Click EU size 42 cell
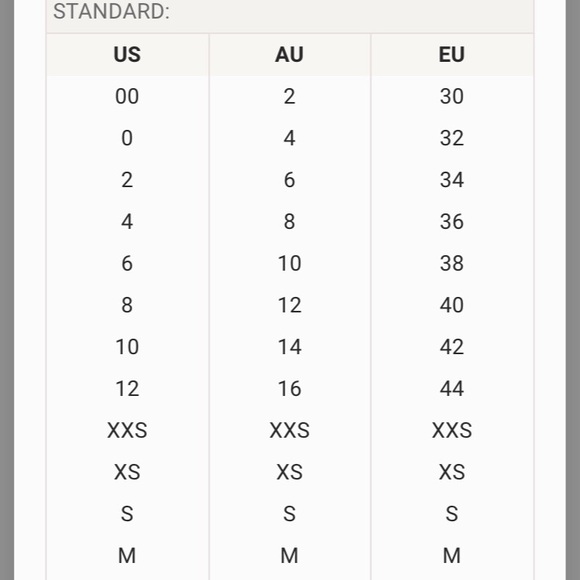Image resolution: width=580 pixels, height=580 pixels. [x=452, y=347]
